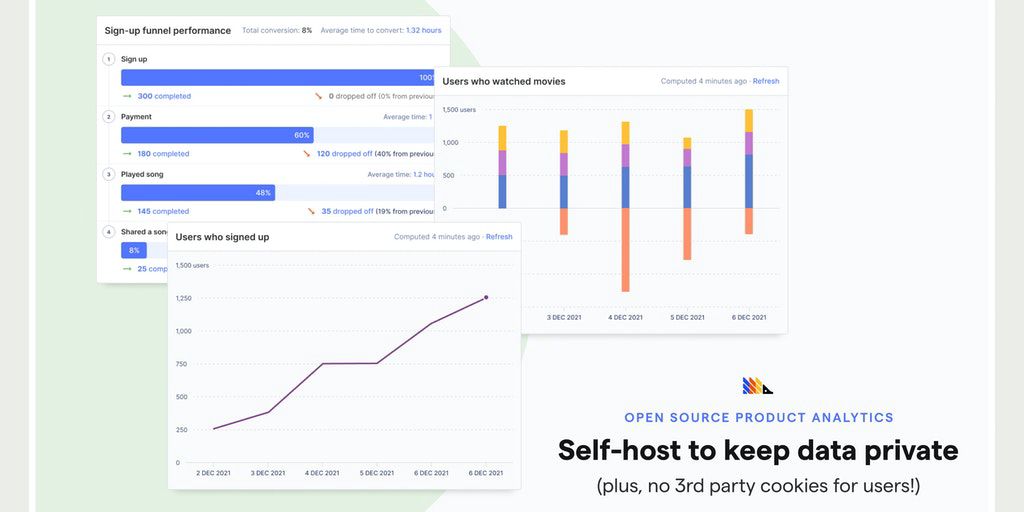This screenshot has height=512, width=1024.
Task: Click the red drop-off arrow beside 35 dropped off
Action: [312, 212]
